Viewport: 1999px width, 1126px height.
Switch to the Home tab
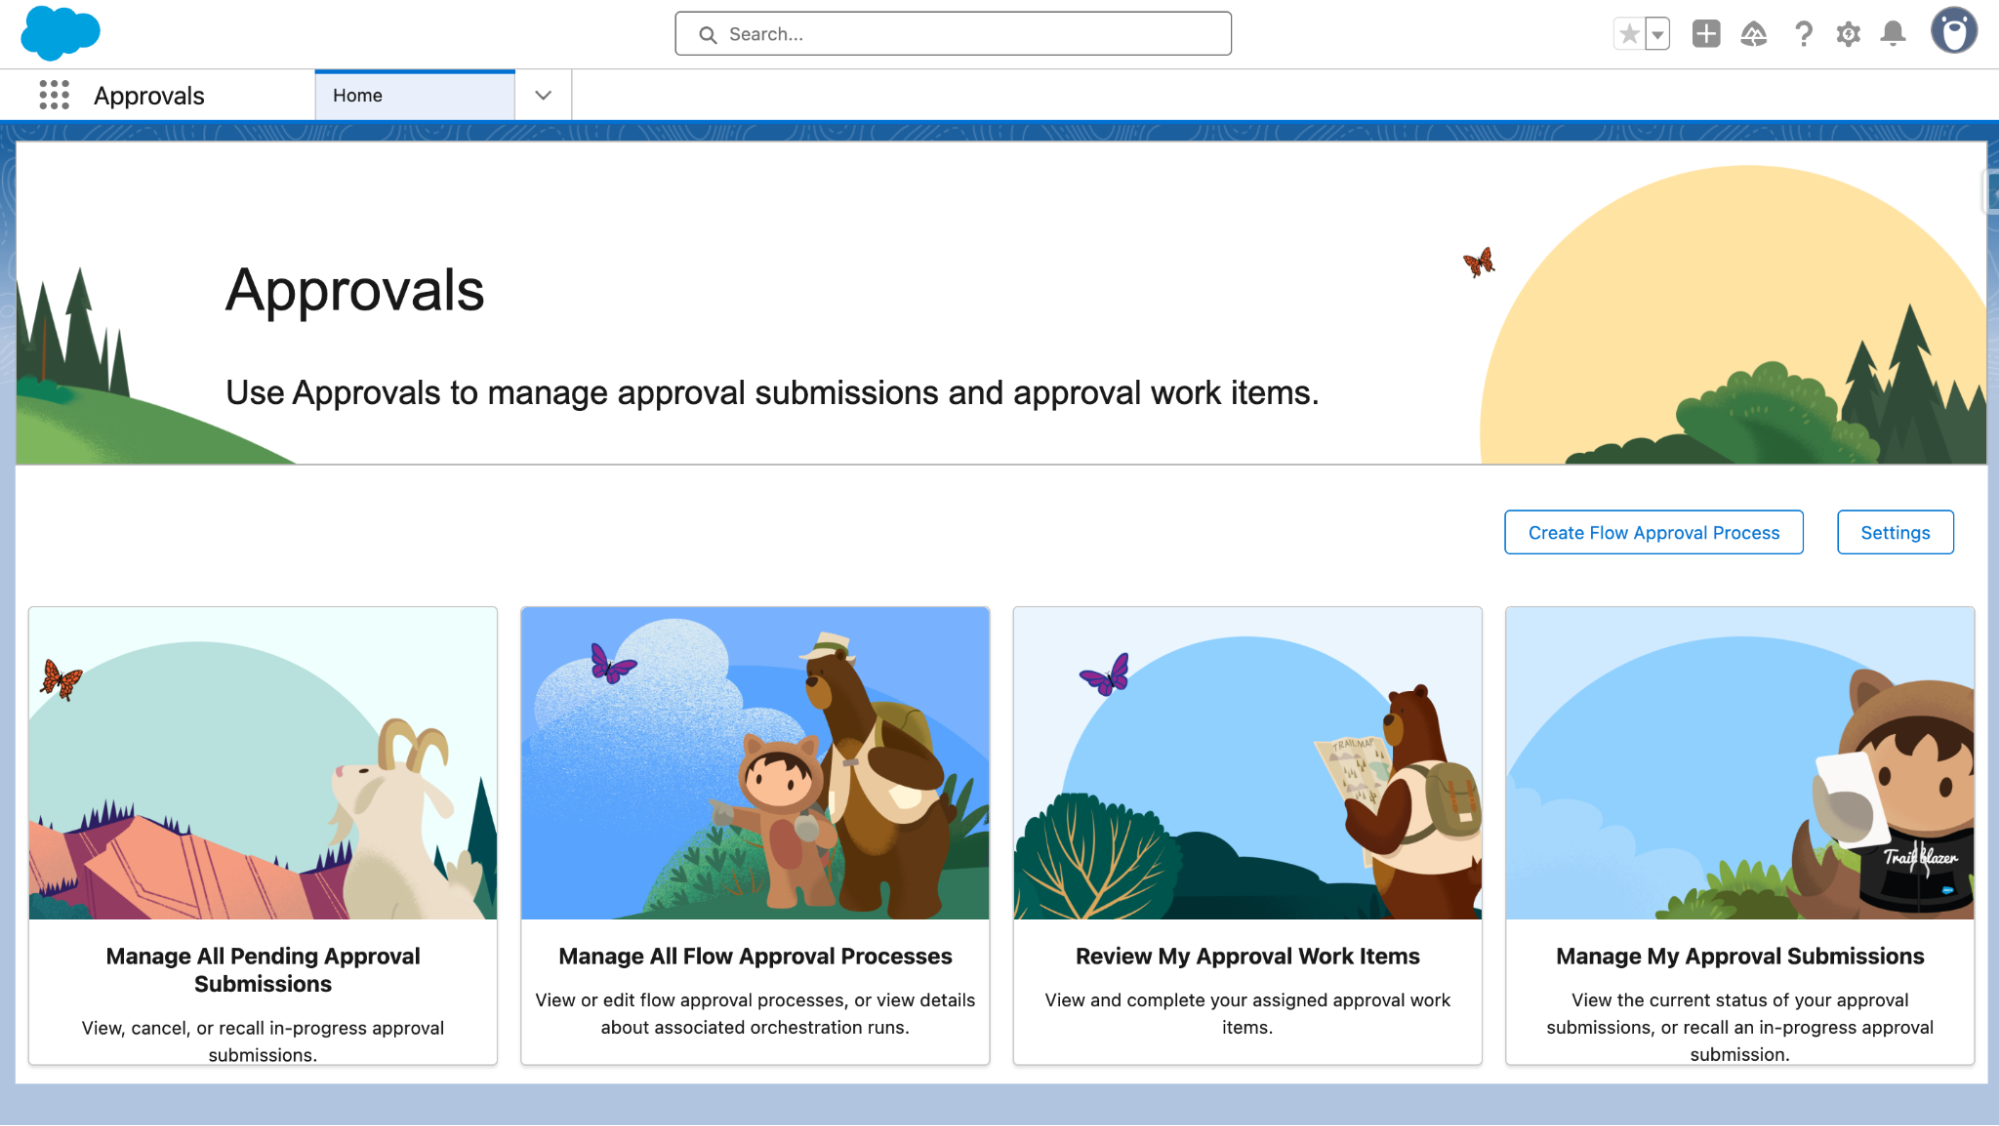click(357, 95)
